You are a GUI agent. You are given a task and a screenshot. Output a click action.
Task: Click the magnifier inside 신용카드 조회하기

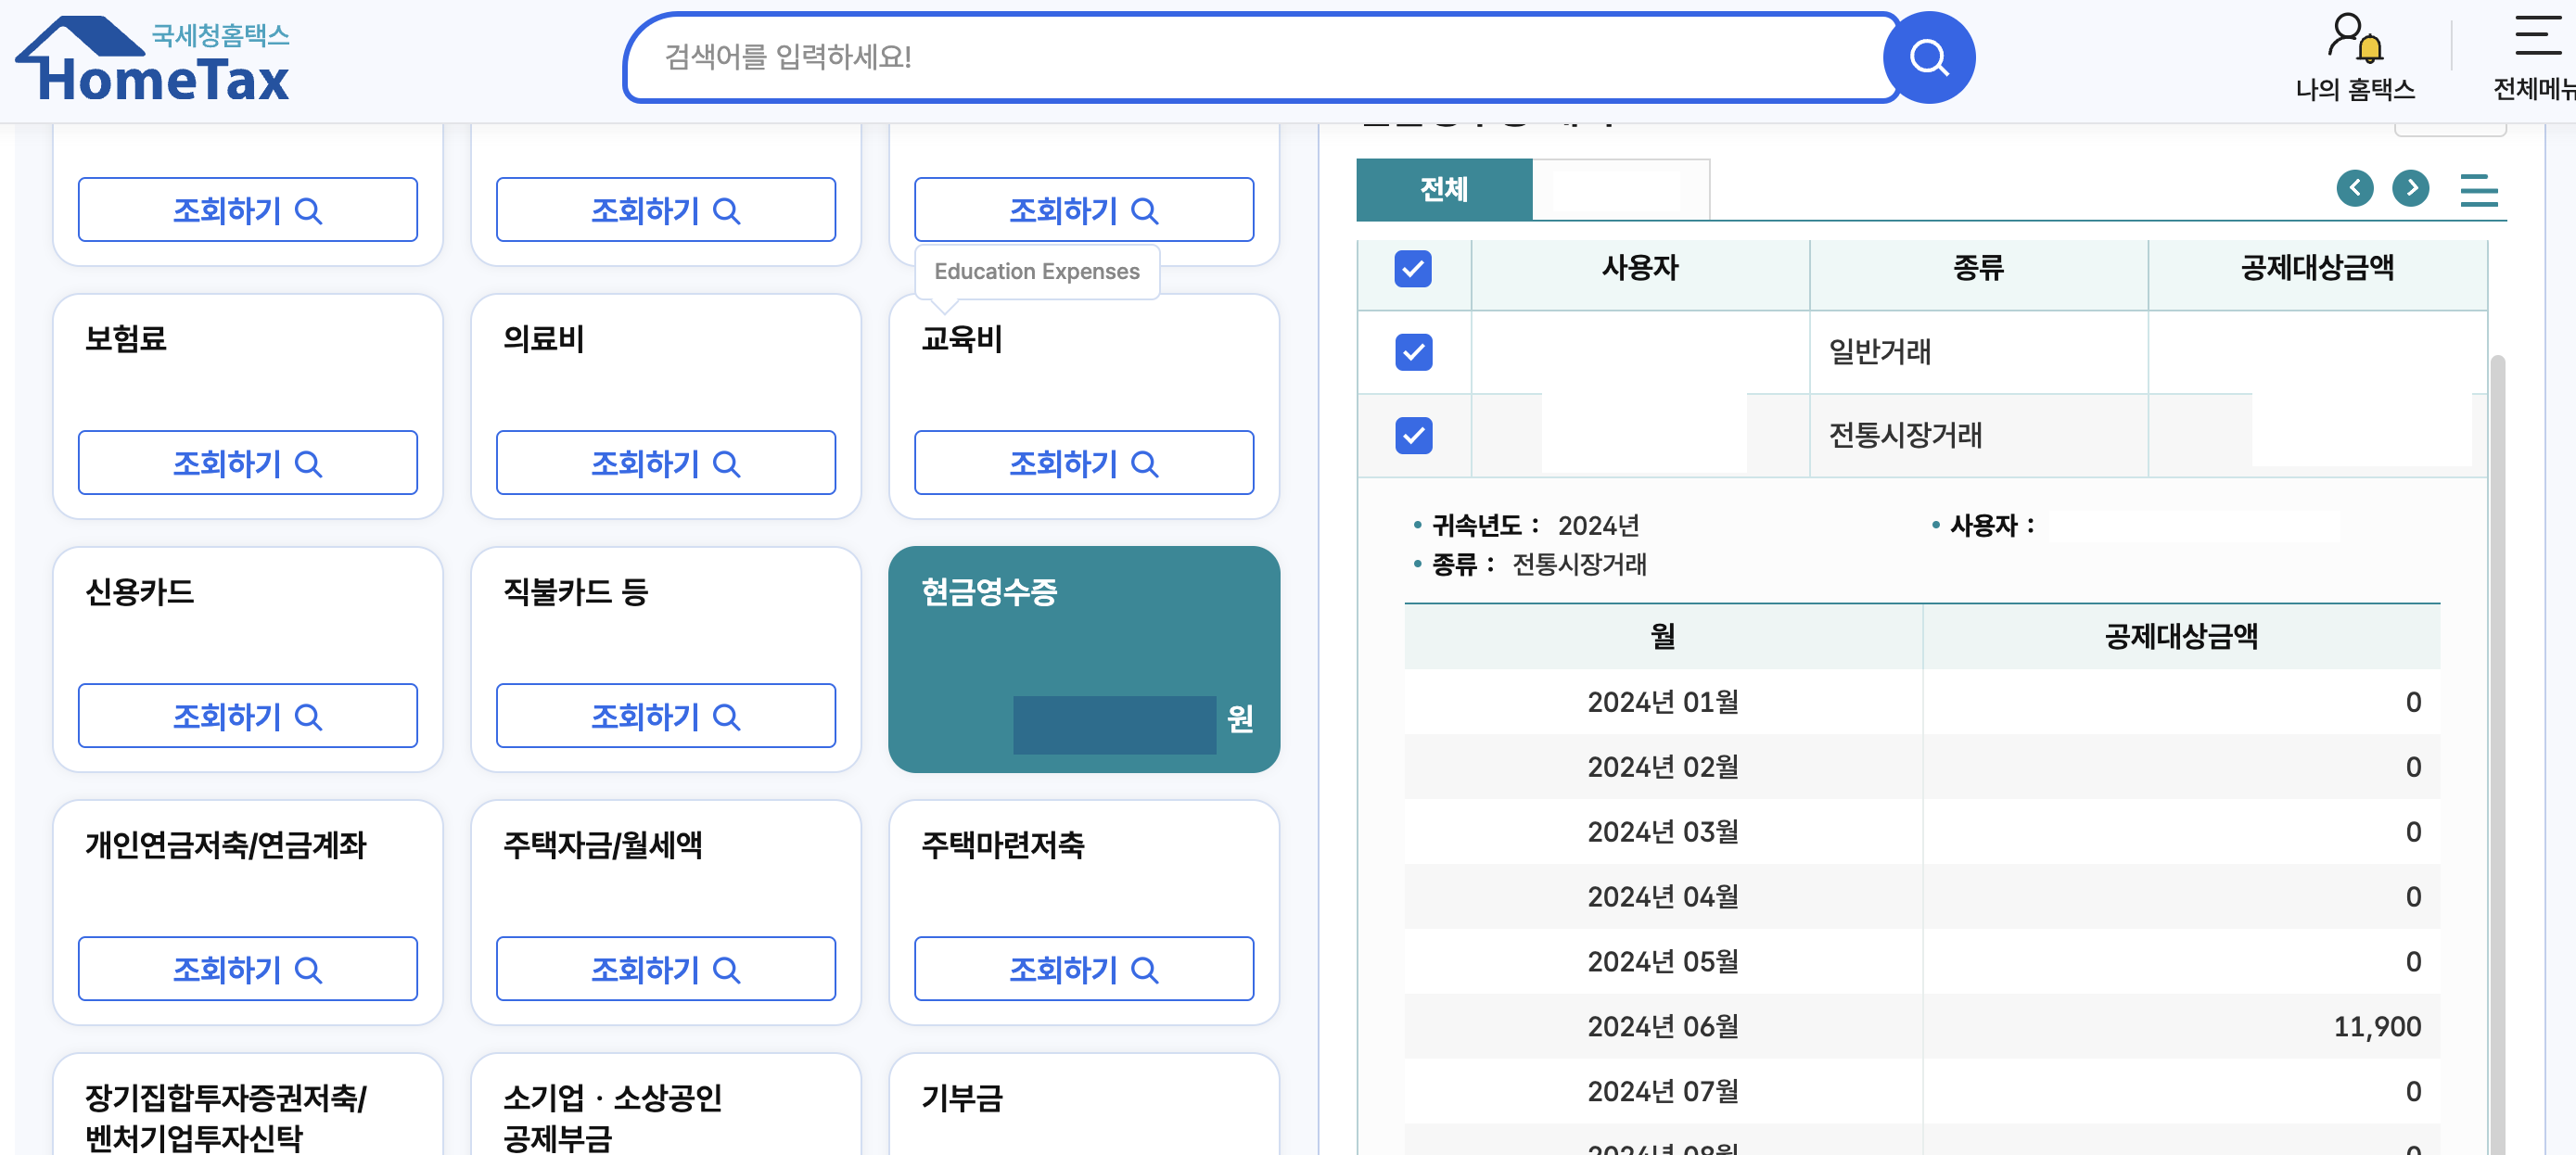309,716
